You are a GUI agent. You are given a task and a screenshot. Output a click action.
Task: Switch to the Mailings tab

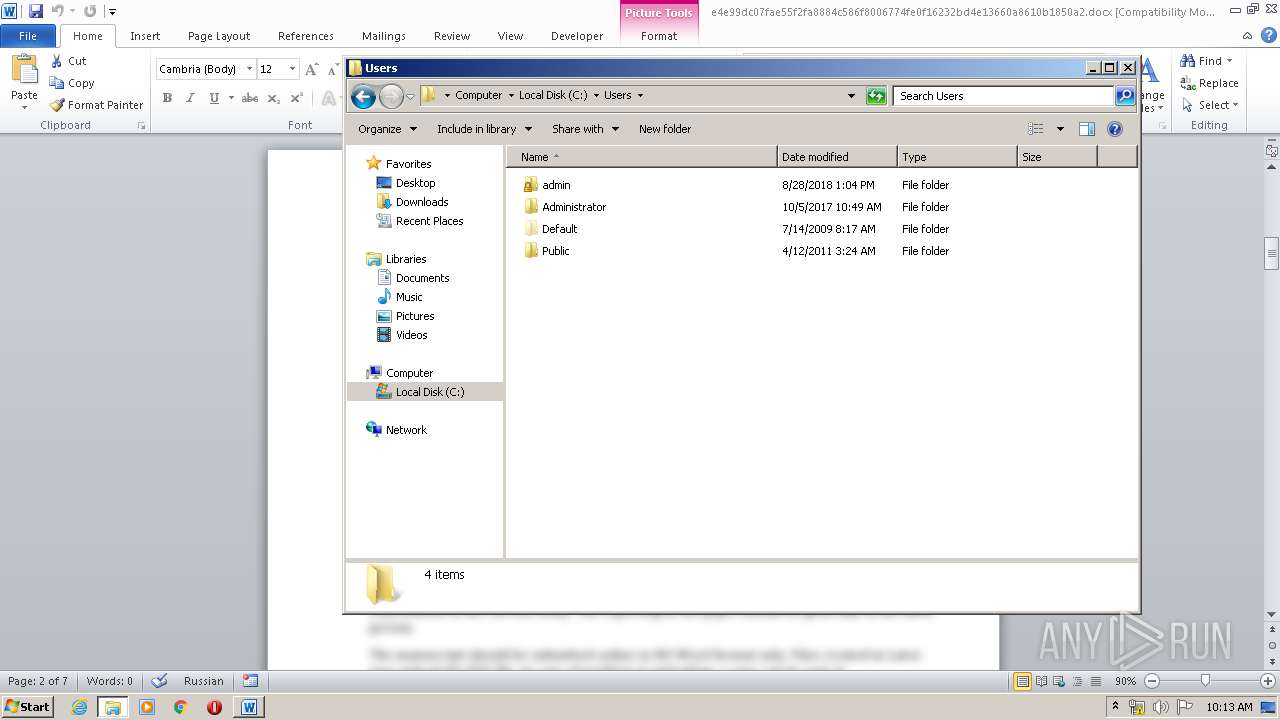pyautogui.click(x=384, y=36)
